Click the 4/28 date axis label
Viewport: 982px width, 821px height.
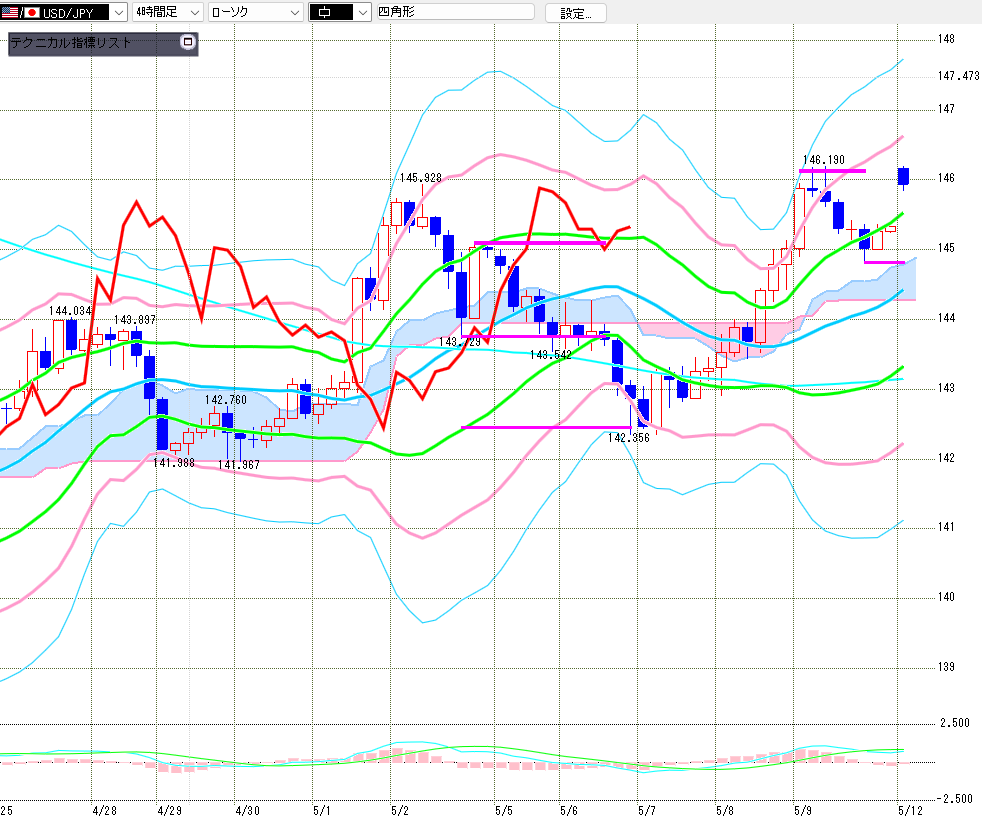coord(104,810)
